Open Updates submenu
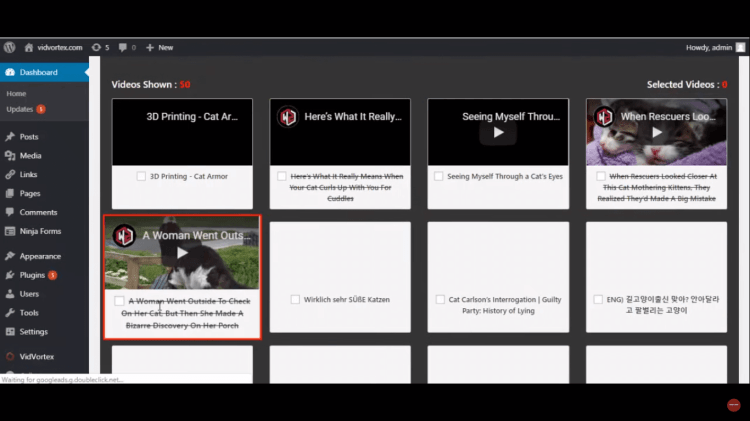Image resolution: width=750 pixels, height=421 pixels. [20, 109]
